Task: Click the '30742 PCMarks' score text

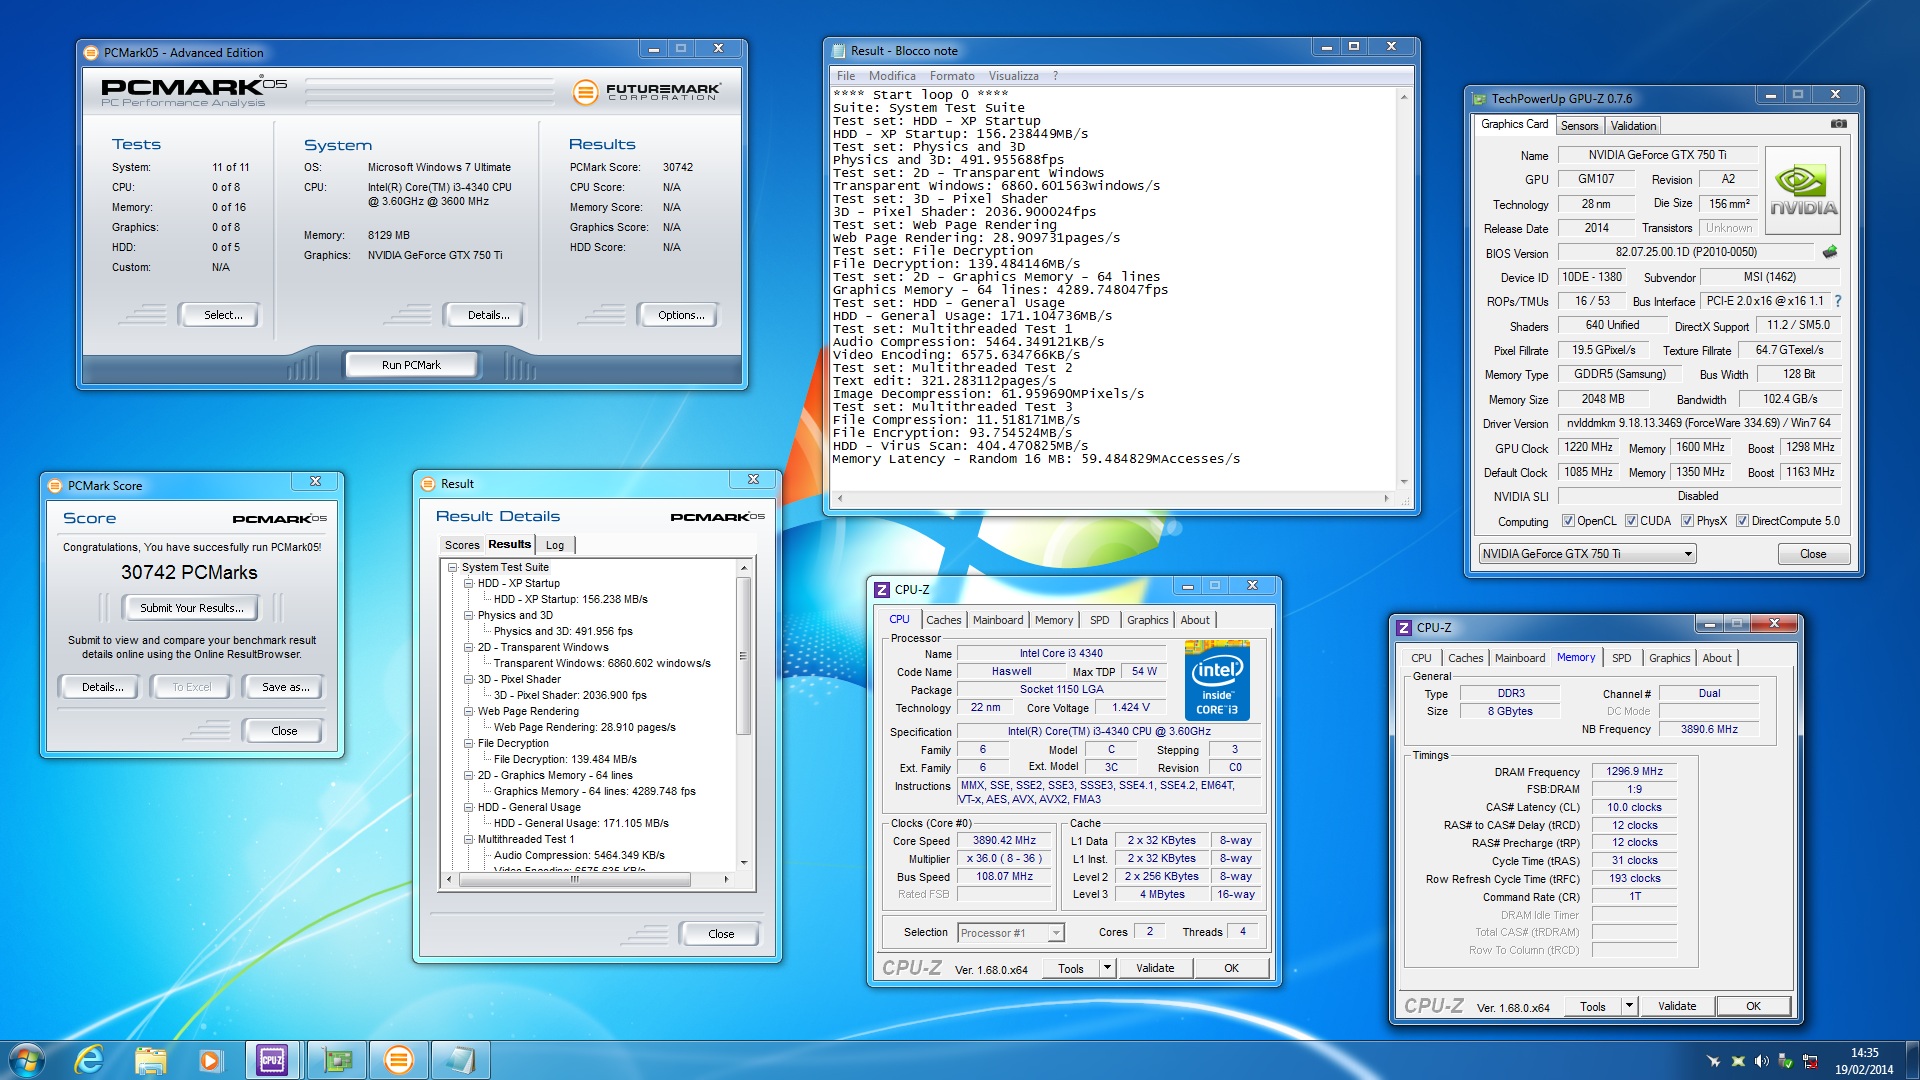Action: 190,573
